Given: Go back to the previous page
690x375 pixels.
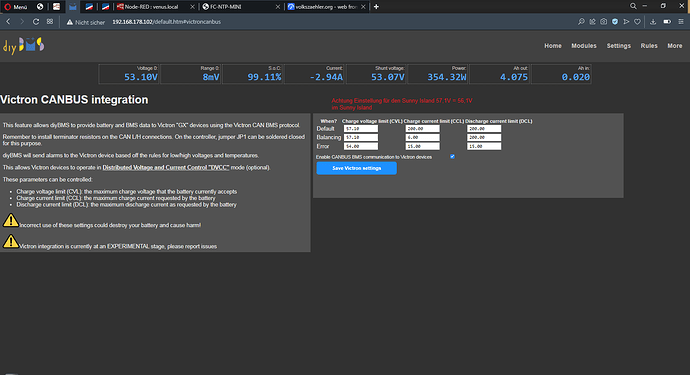Looking at the screenshot, I should (8, 22).
